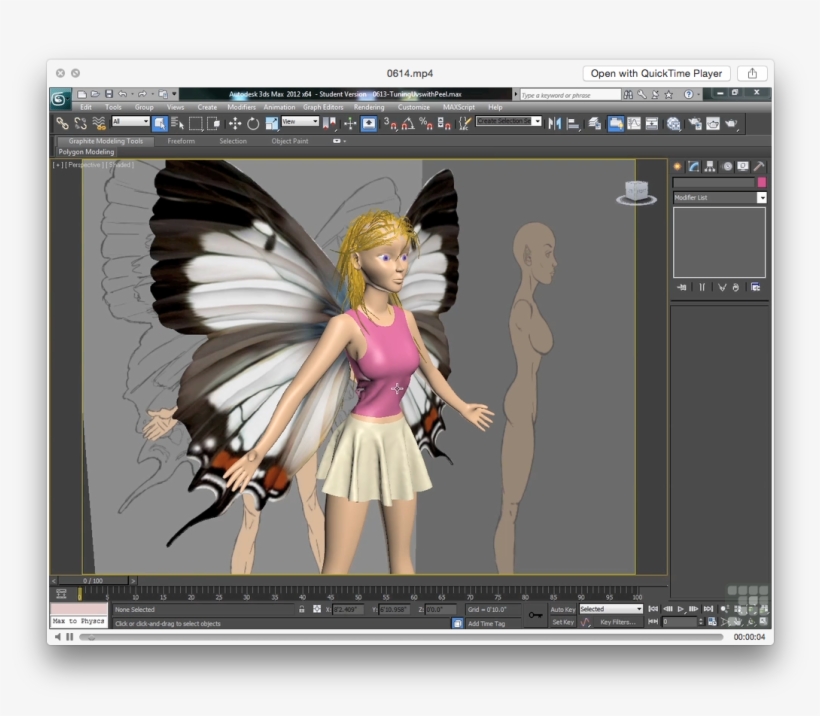Click the object color swatch

coord(763,182)
